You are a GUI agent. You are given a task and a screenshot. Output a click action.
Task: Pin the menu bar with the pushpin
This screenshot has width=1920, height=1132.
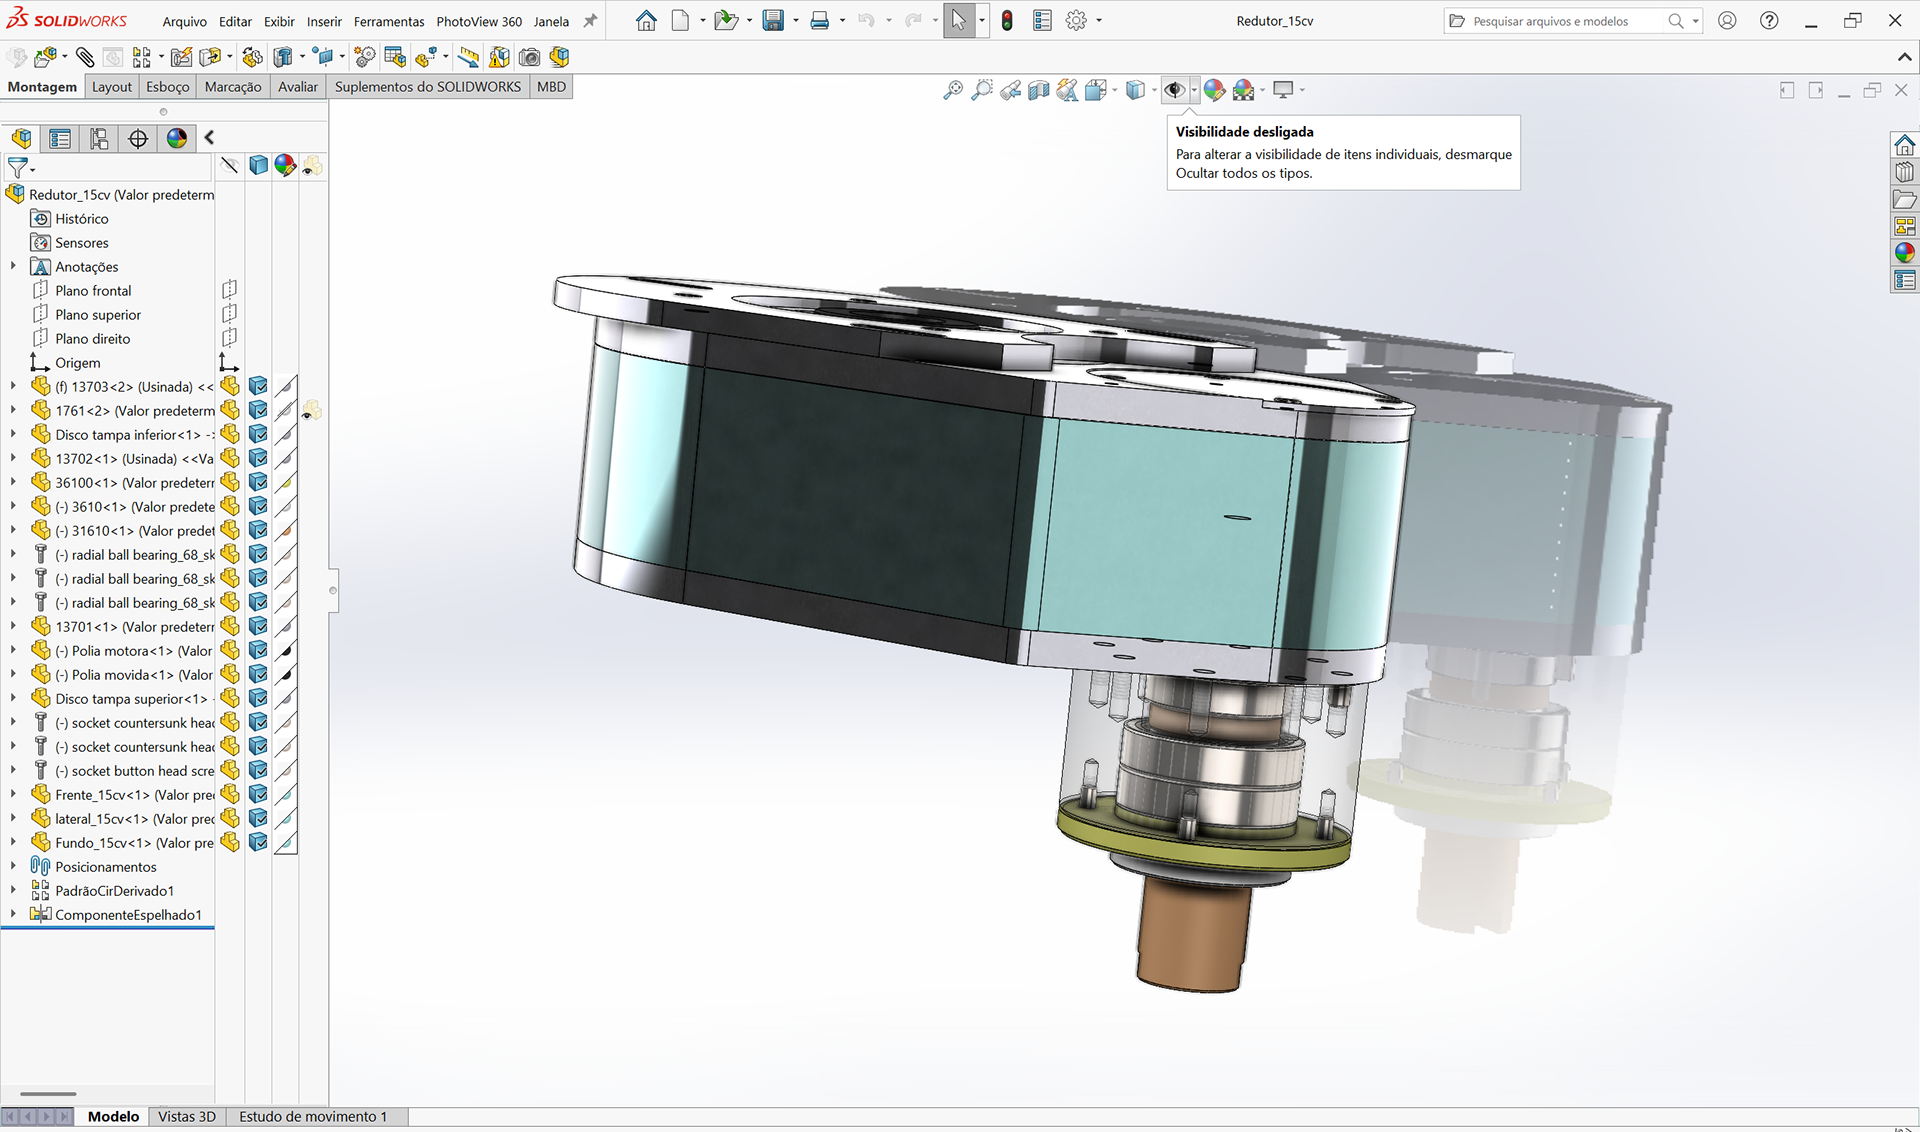[x=590, y=21]
